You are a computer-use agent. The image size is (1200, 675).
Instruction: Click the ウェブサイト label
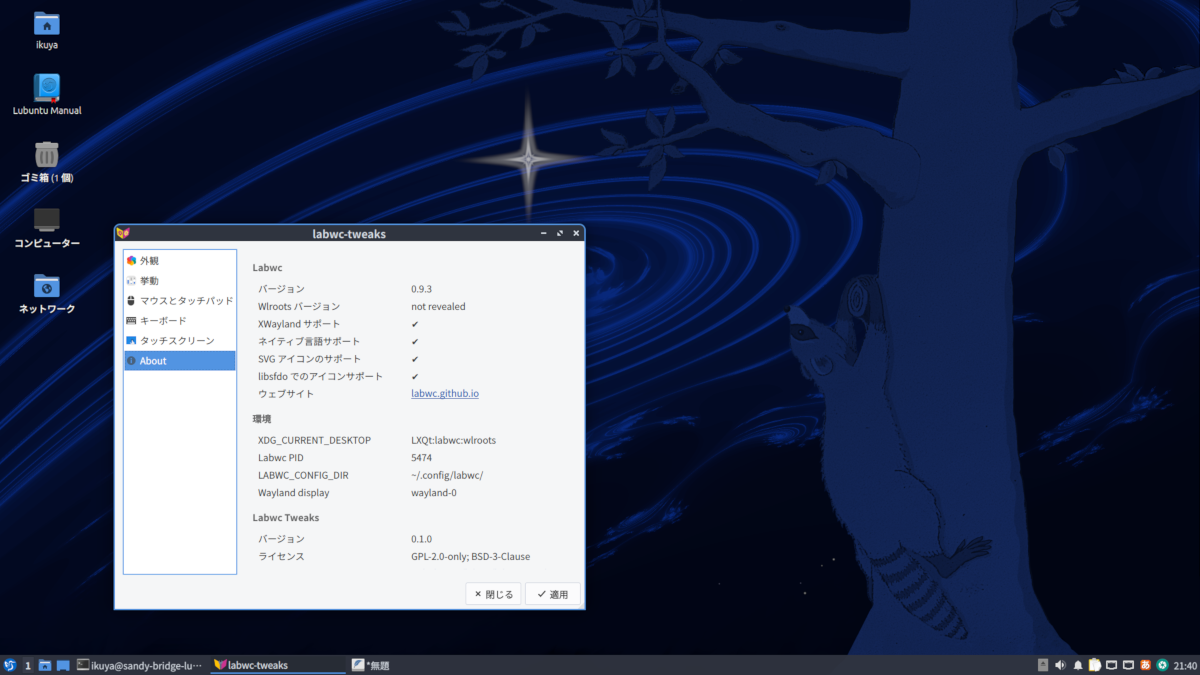[286, 393]
